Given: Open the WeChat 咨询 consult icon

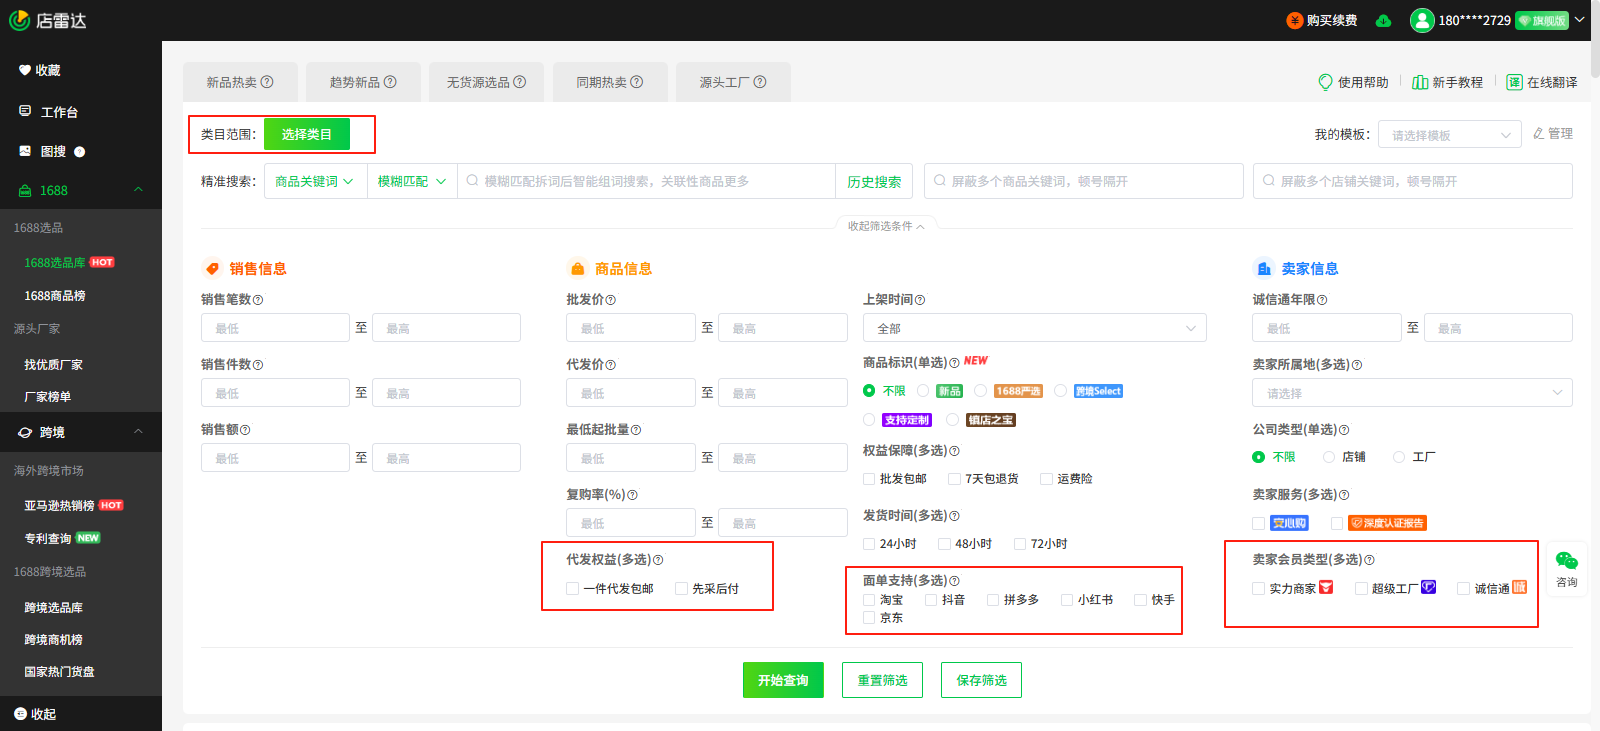Looking at the screenshot, I should 1566,562.
